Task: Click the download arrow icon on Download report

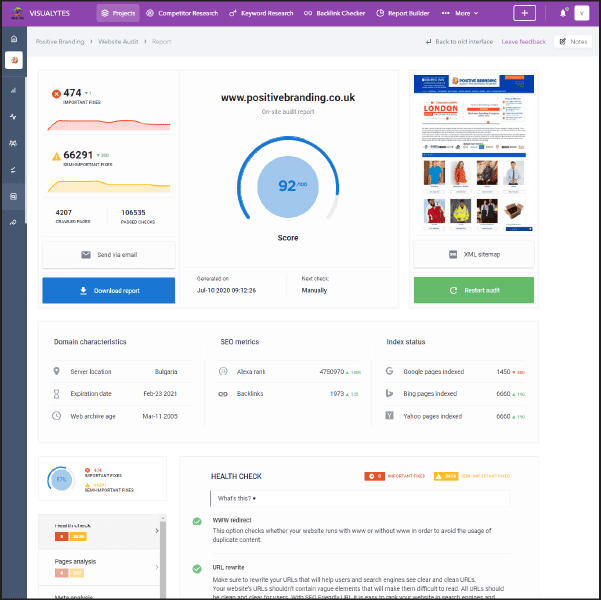Action: (83, 291)
